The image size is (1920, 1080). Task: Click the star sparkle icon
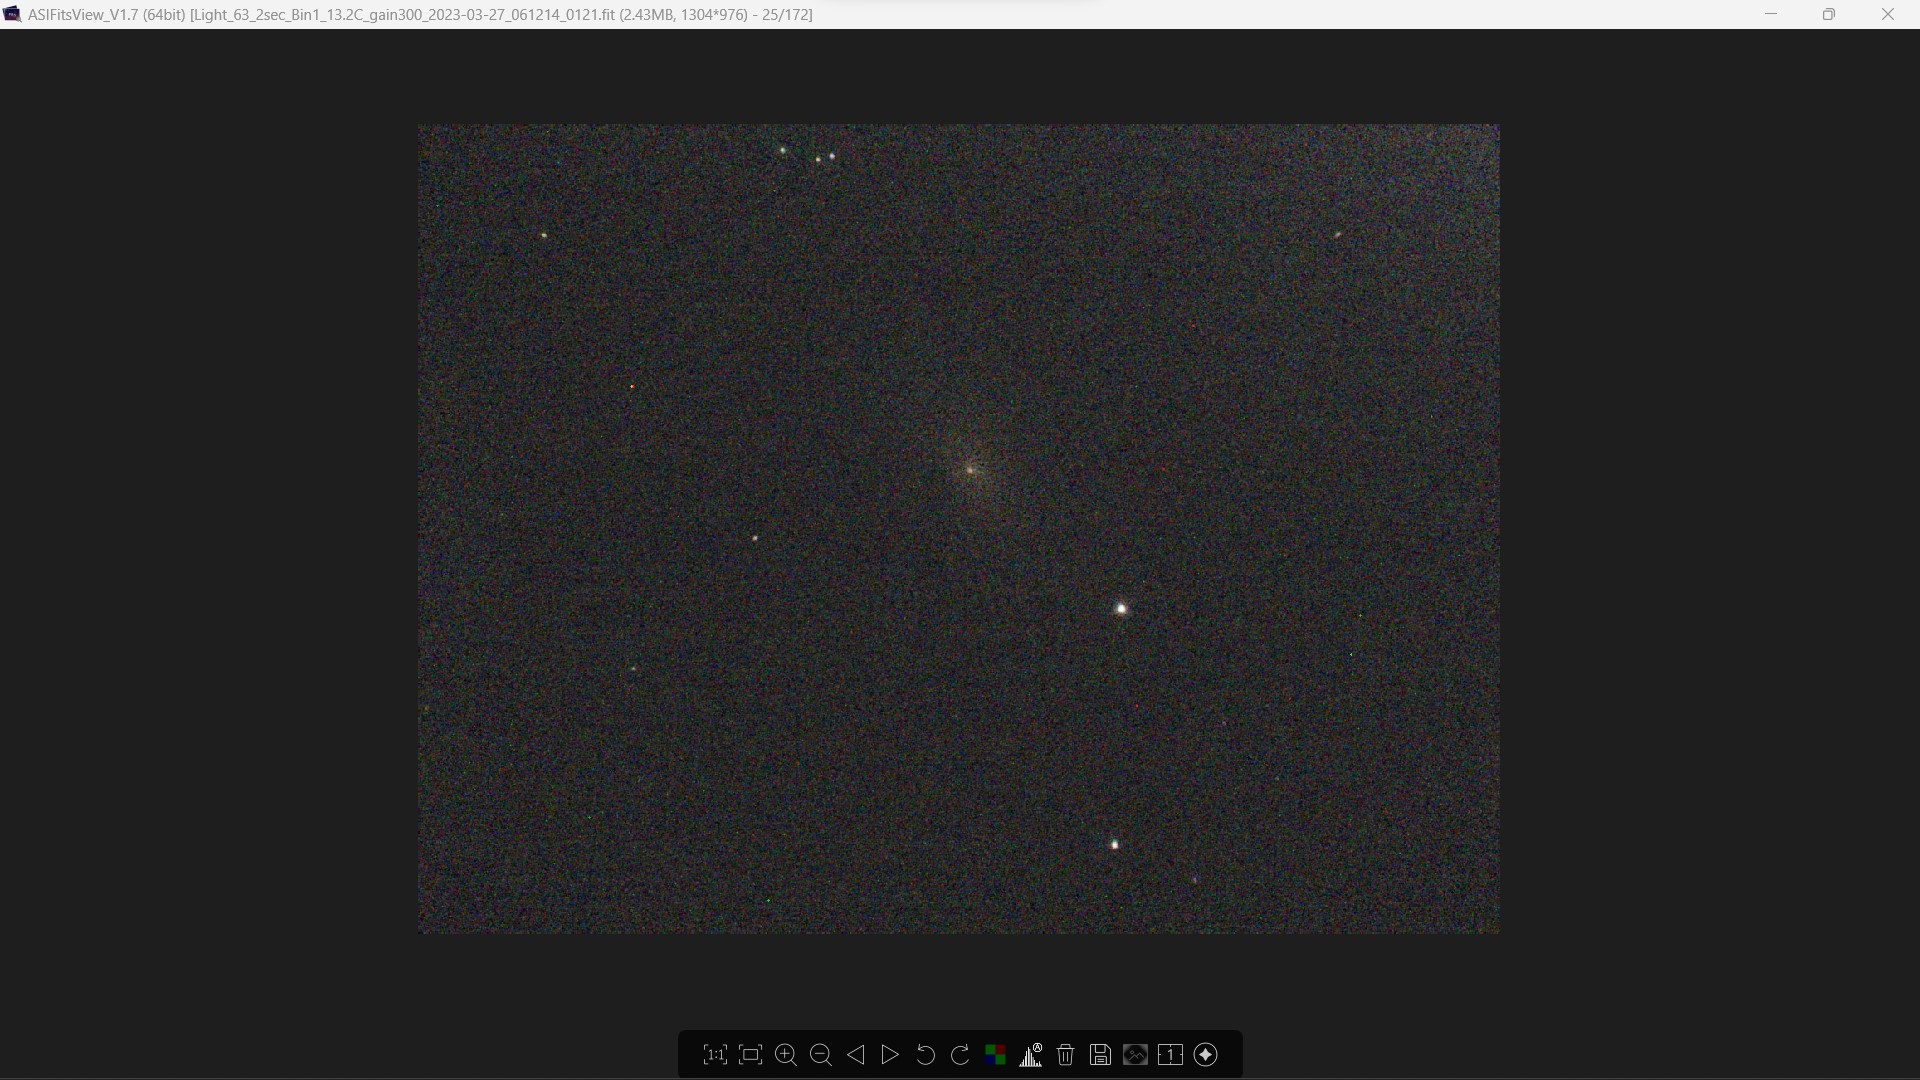pos(1206,1055)
